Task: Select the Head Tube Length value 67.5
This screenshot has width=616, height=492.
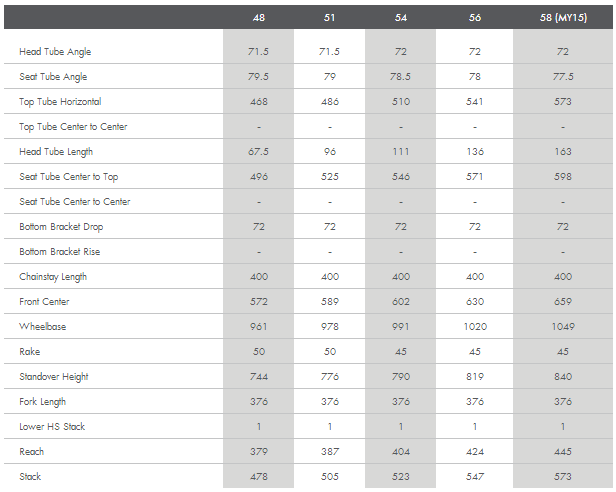Action: click(258, 152)
